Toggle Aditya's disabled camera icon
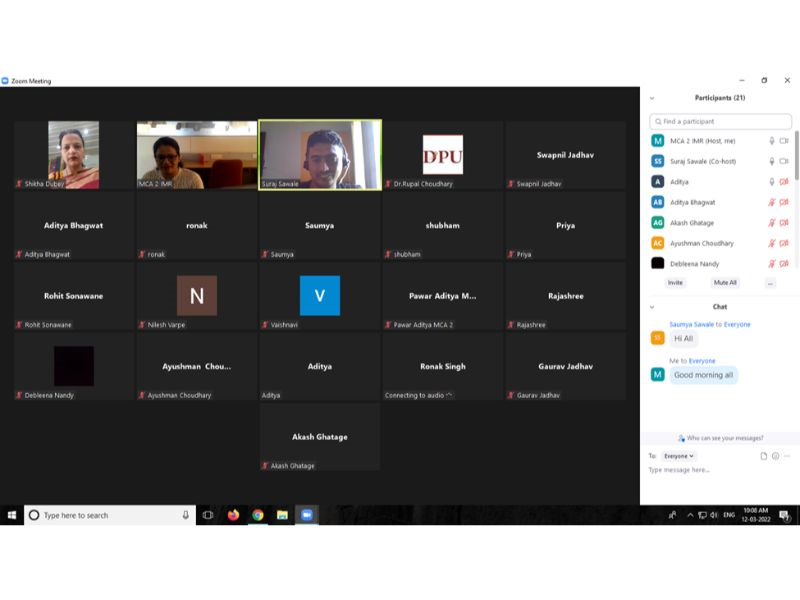 (x=784, y=182)
